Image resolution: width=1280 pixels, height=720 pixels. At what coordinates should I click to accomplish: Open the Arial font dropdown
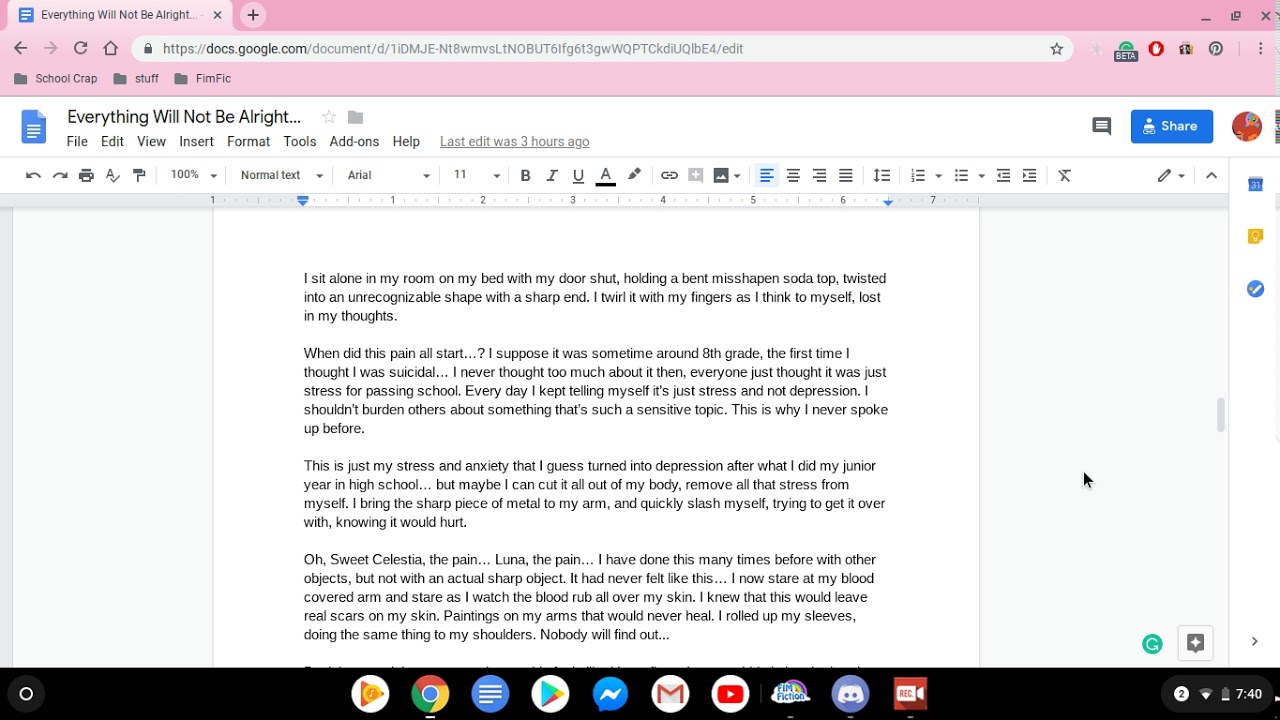pyautogui.click(x=388, y=175)
